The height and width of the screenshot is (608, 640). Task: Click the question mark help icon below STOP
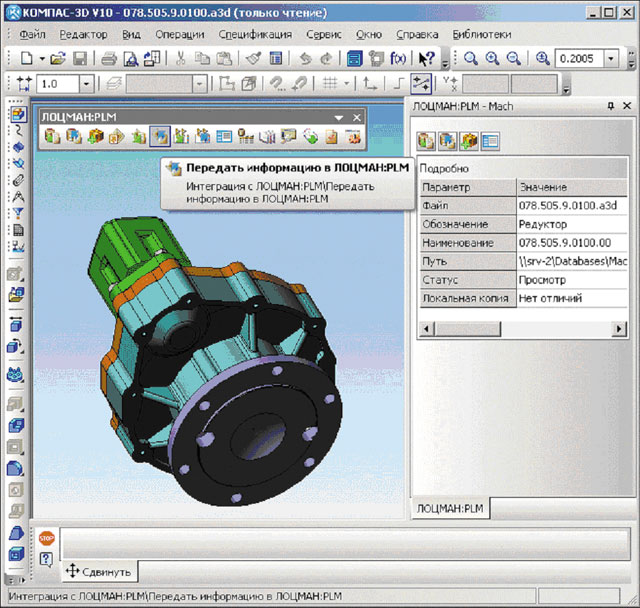[47, 559]
